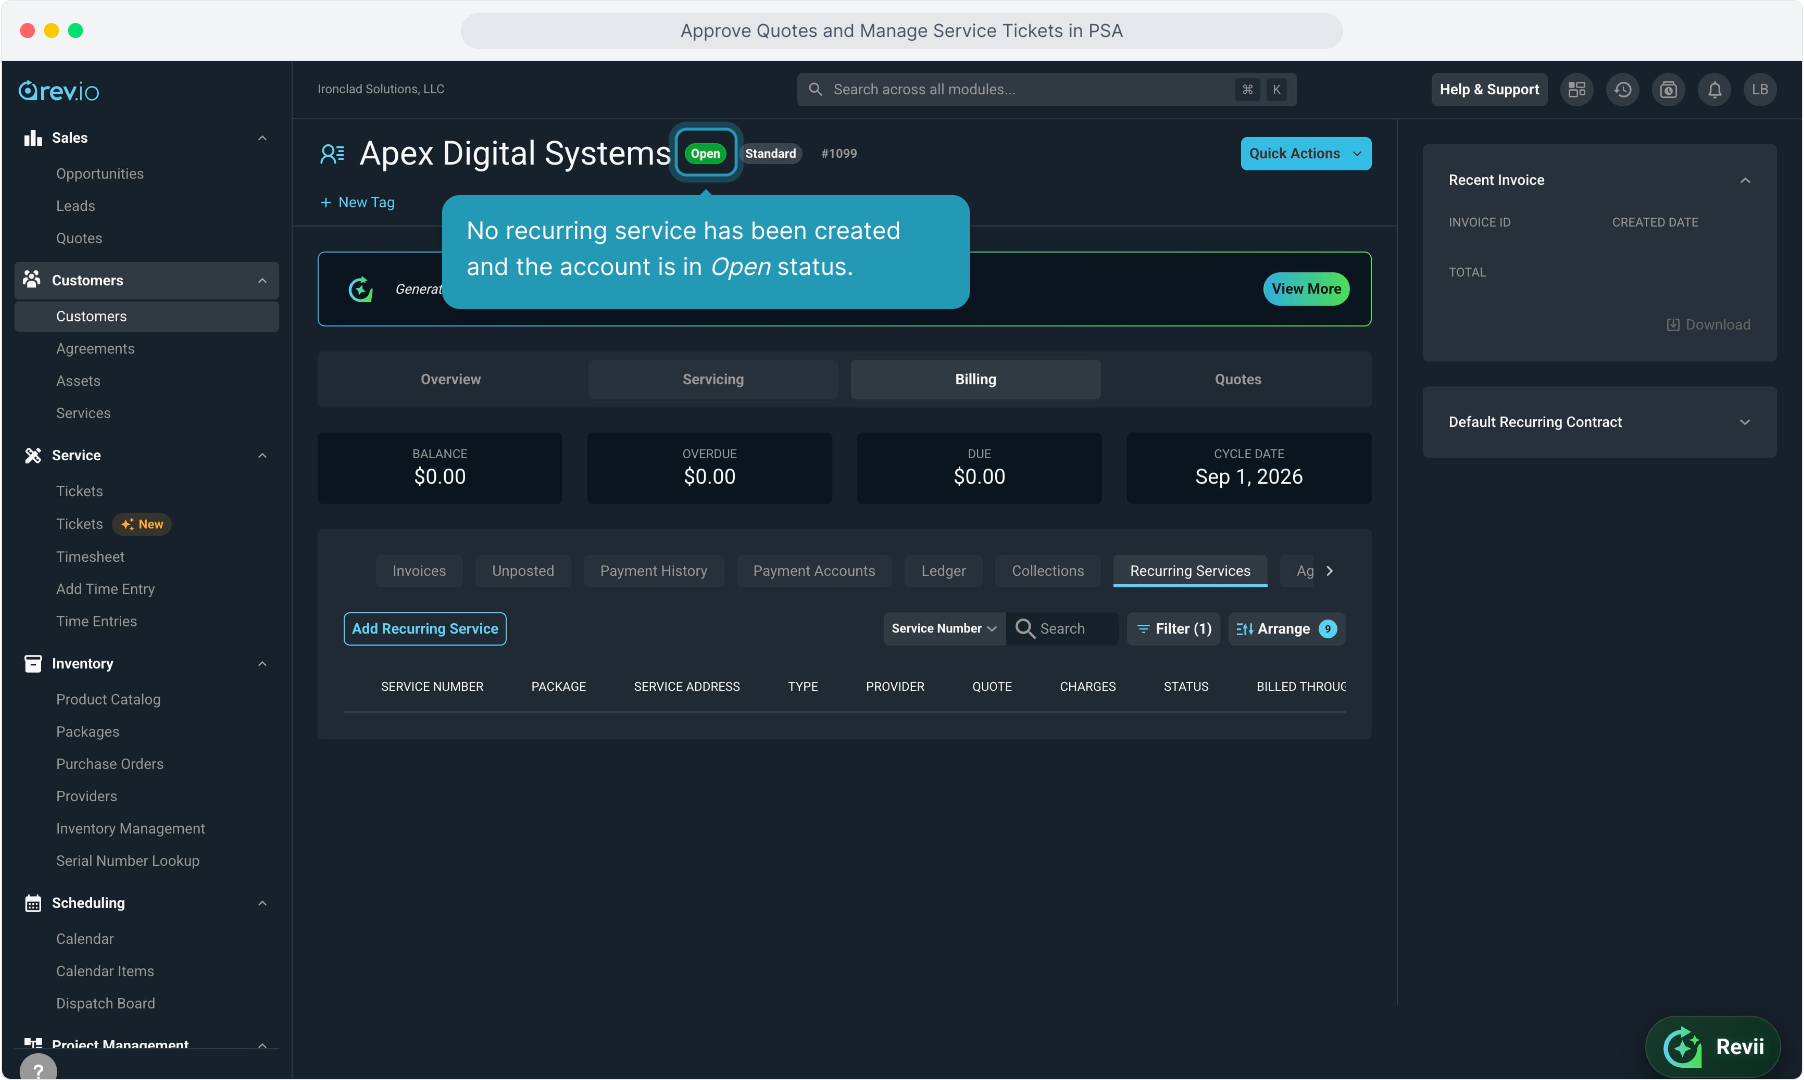Click the download icon in Recent Invoice
The image size is (1804, 1080).
coord(1673,325)
